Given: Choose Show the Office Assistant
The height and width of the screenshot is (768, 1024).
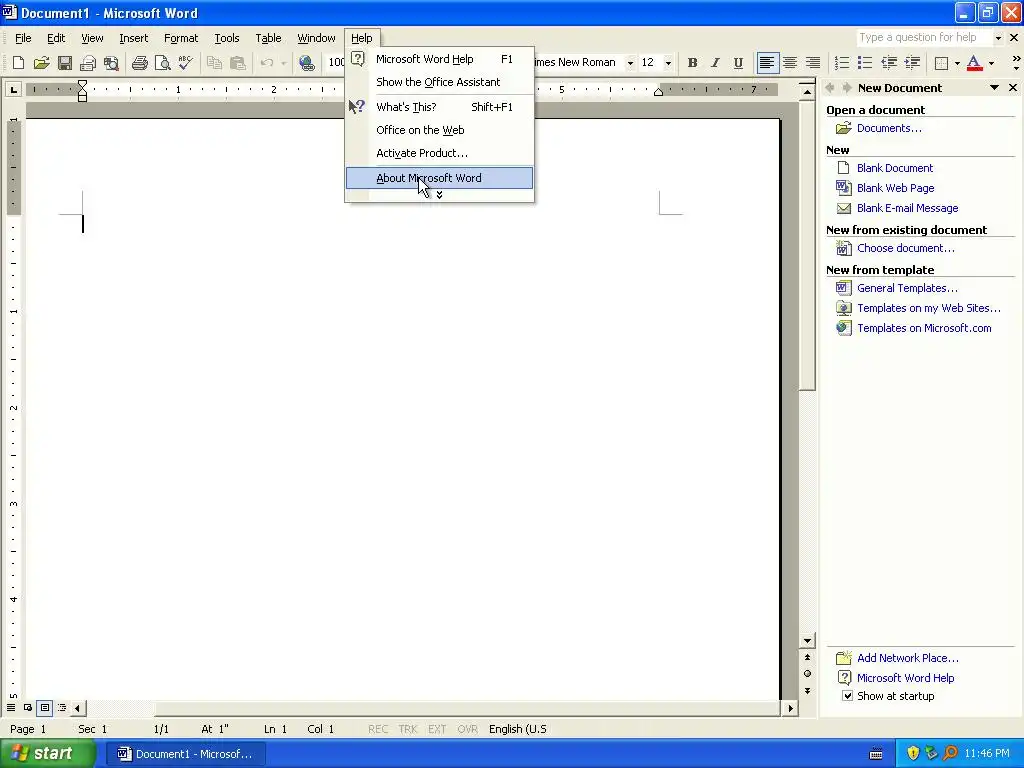Looking at the screenshot, I should click(x=439, y=82).
